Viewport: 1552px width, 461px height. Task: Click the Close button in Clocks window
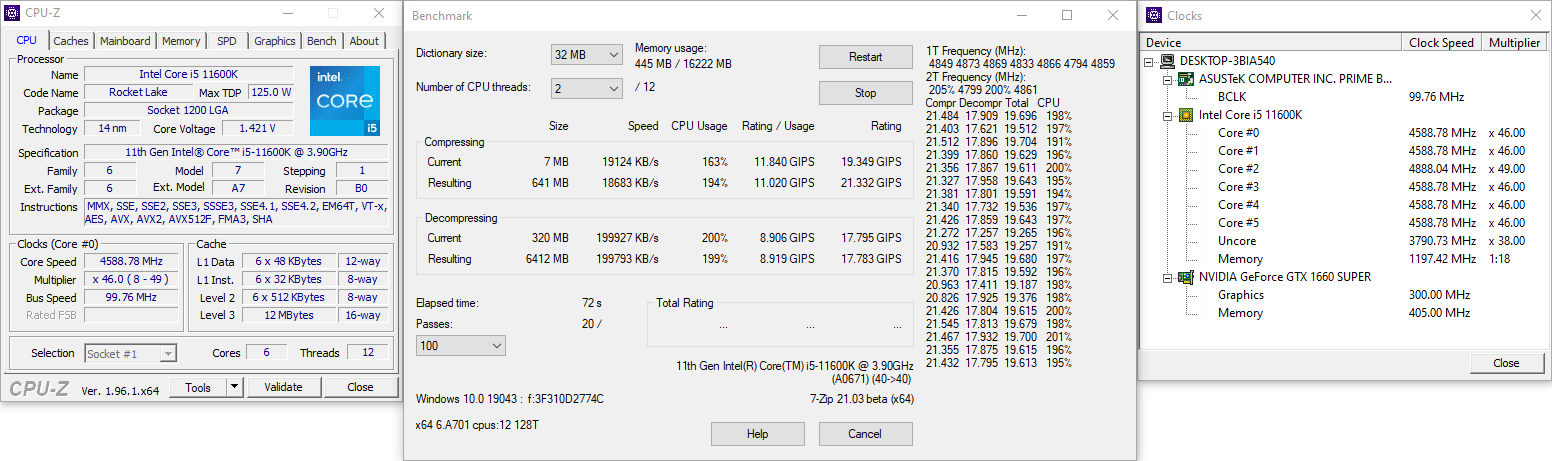pyautogui.click(x=1506, y=363)
